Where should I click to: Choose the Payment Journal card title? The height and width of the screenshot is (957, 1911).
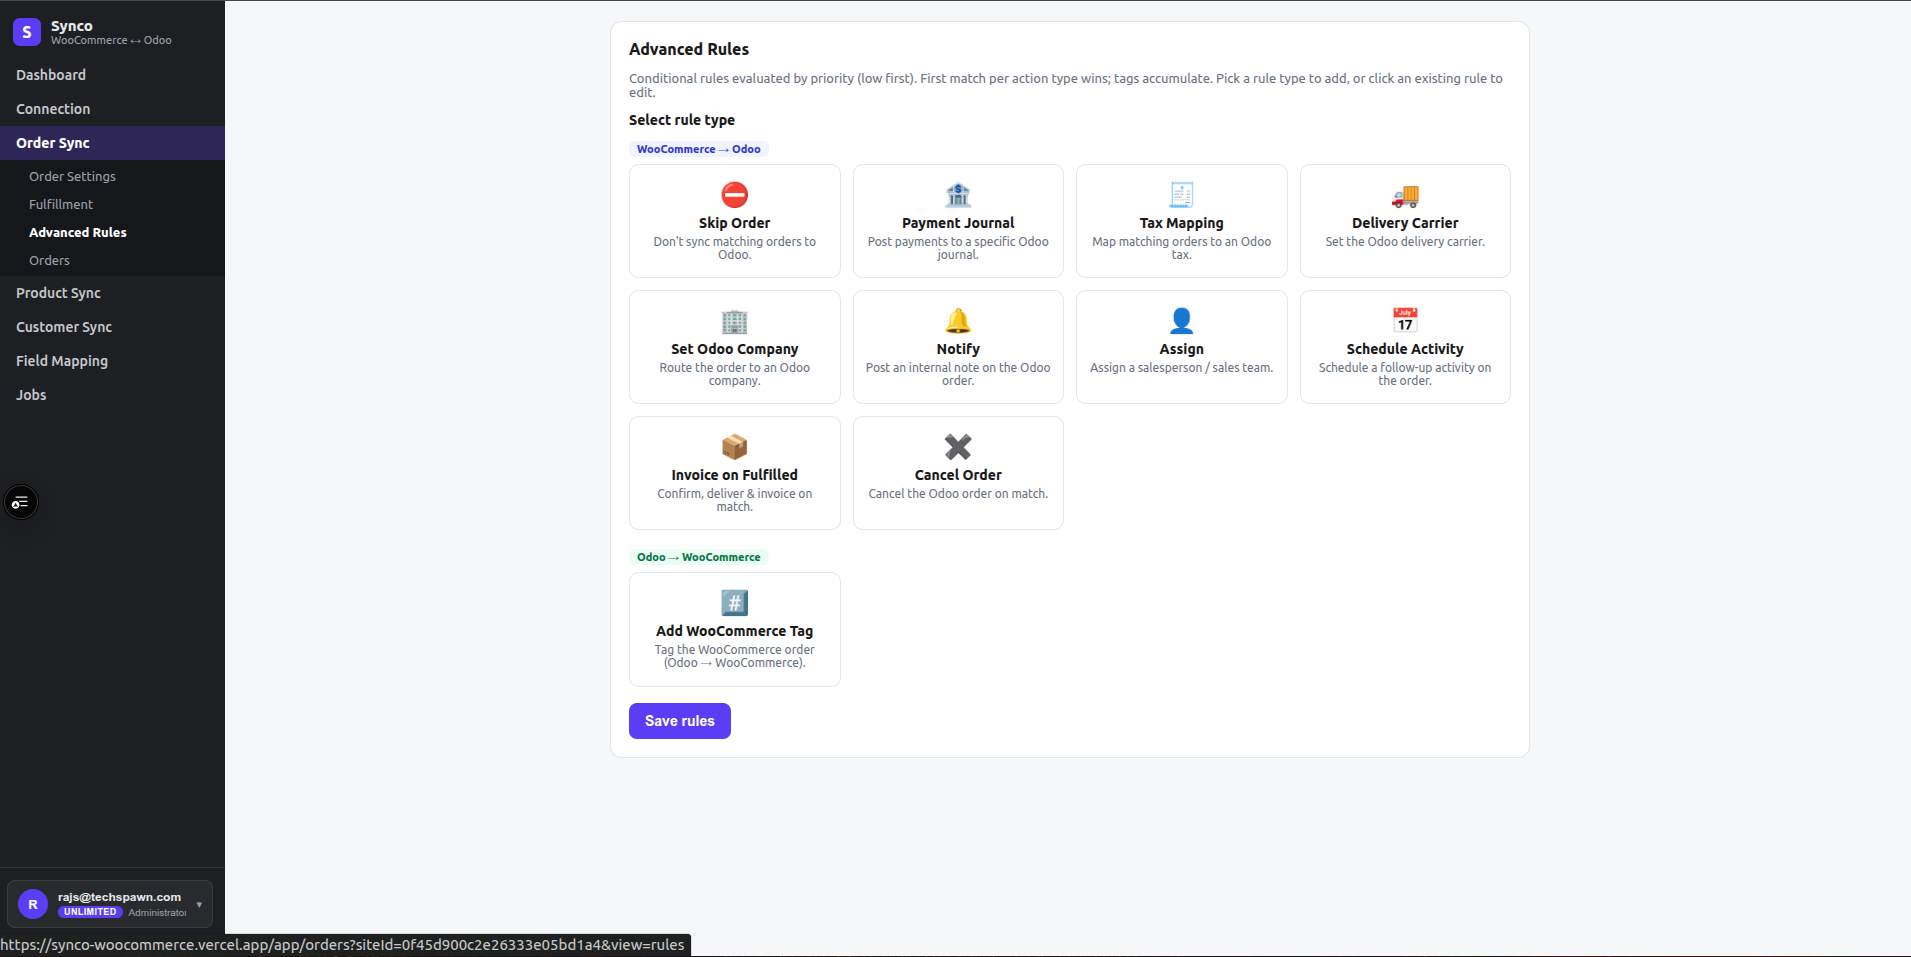[958, 223]
